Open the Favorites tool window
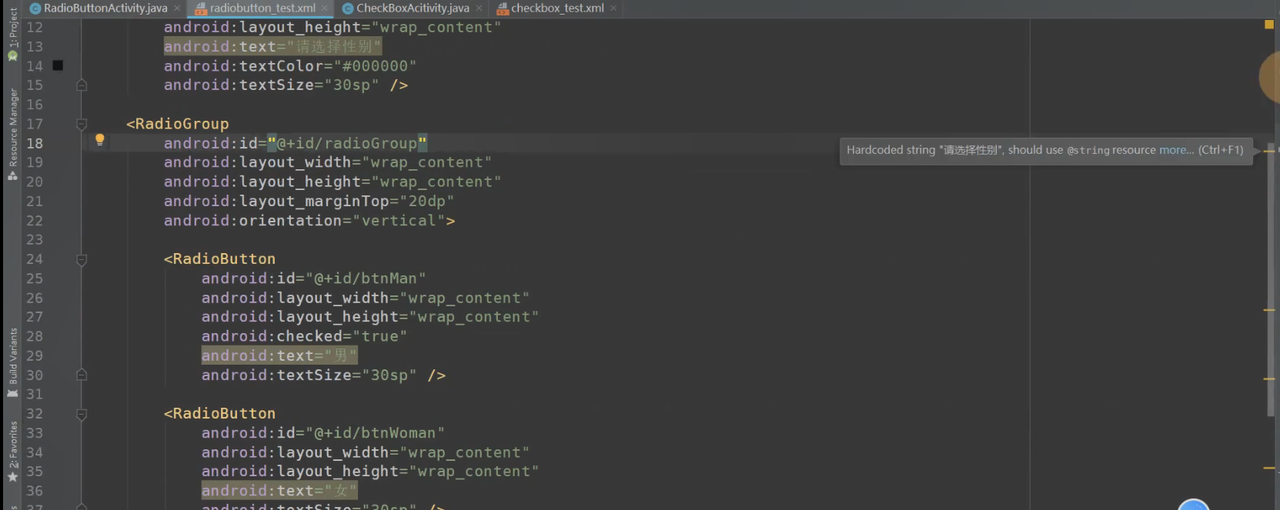The image size is (1280, 510). [13, 452]
